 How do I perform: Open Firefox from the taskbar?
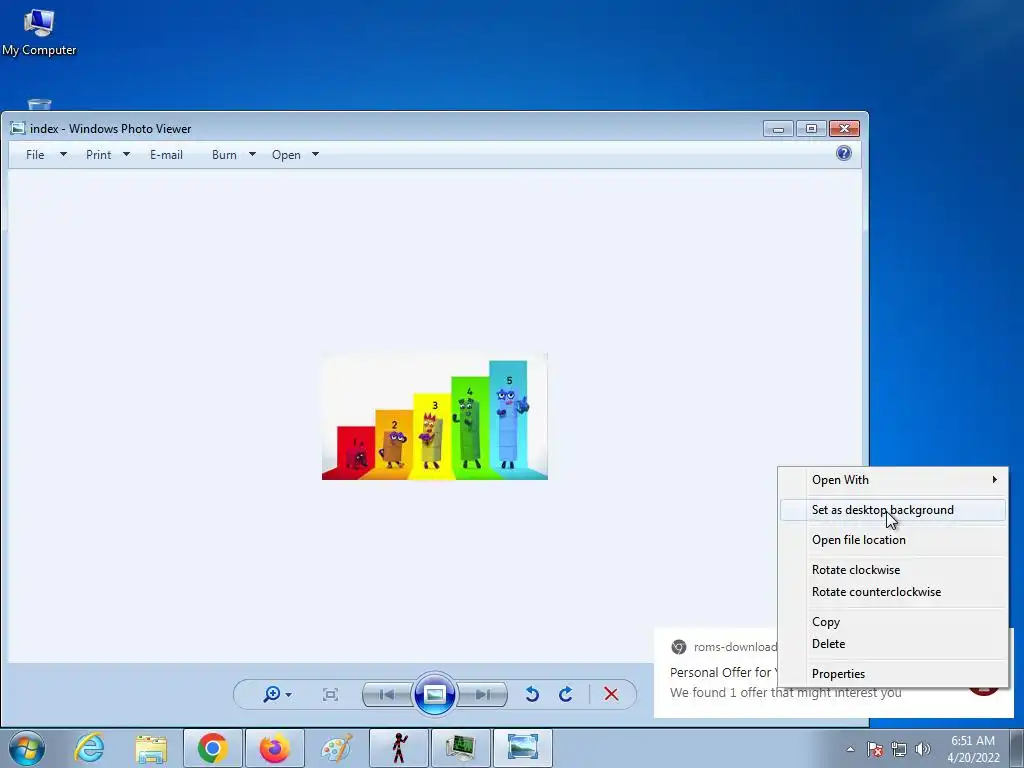[x=274, y=748]
